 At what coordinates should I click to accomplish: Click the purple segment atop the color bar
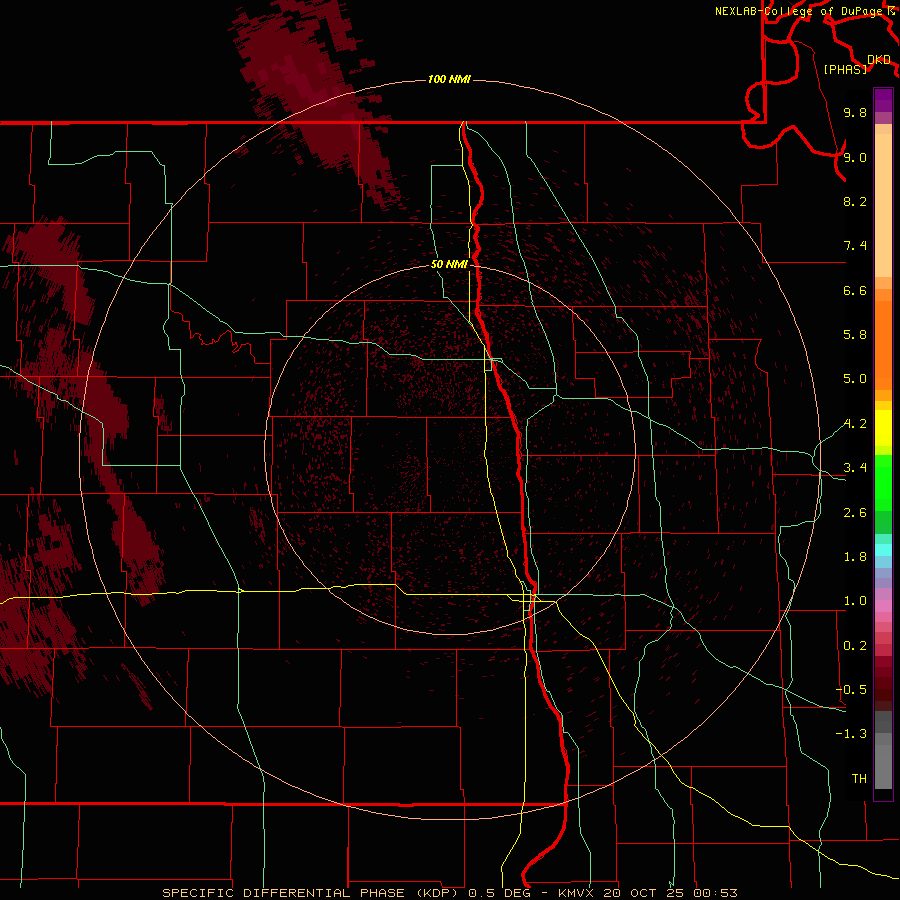click(x=883, y=100)
